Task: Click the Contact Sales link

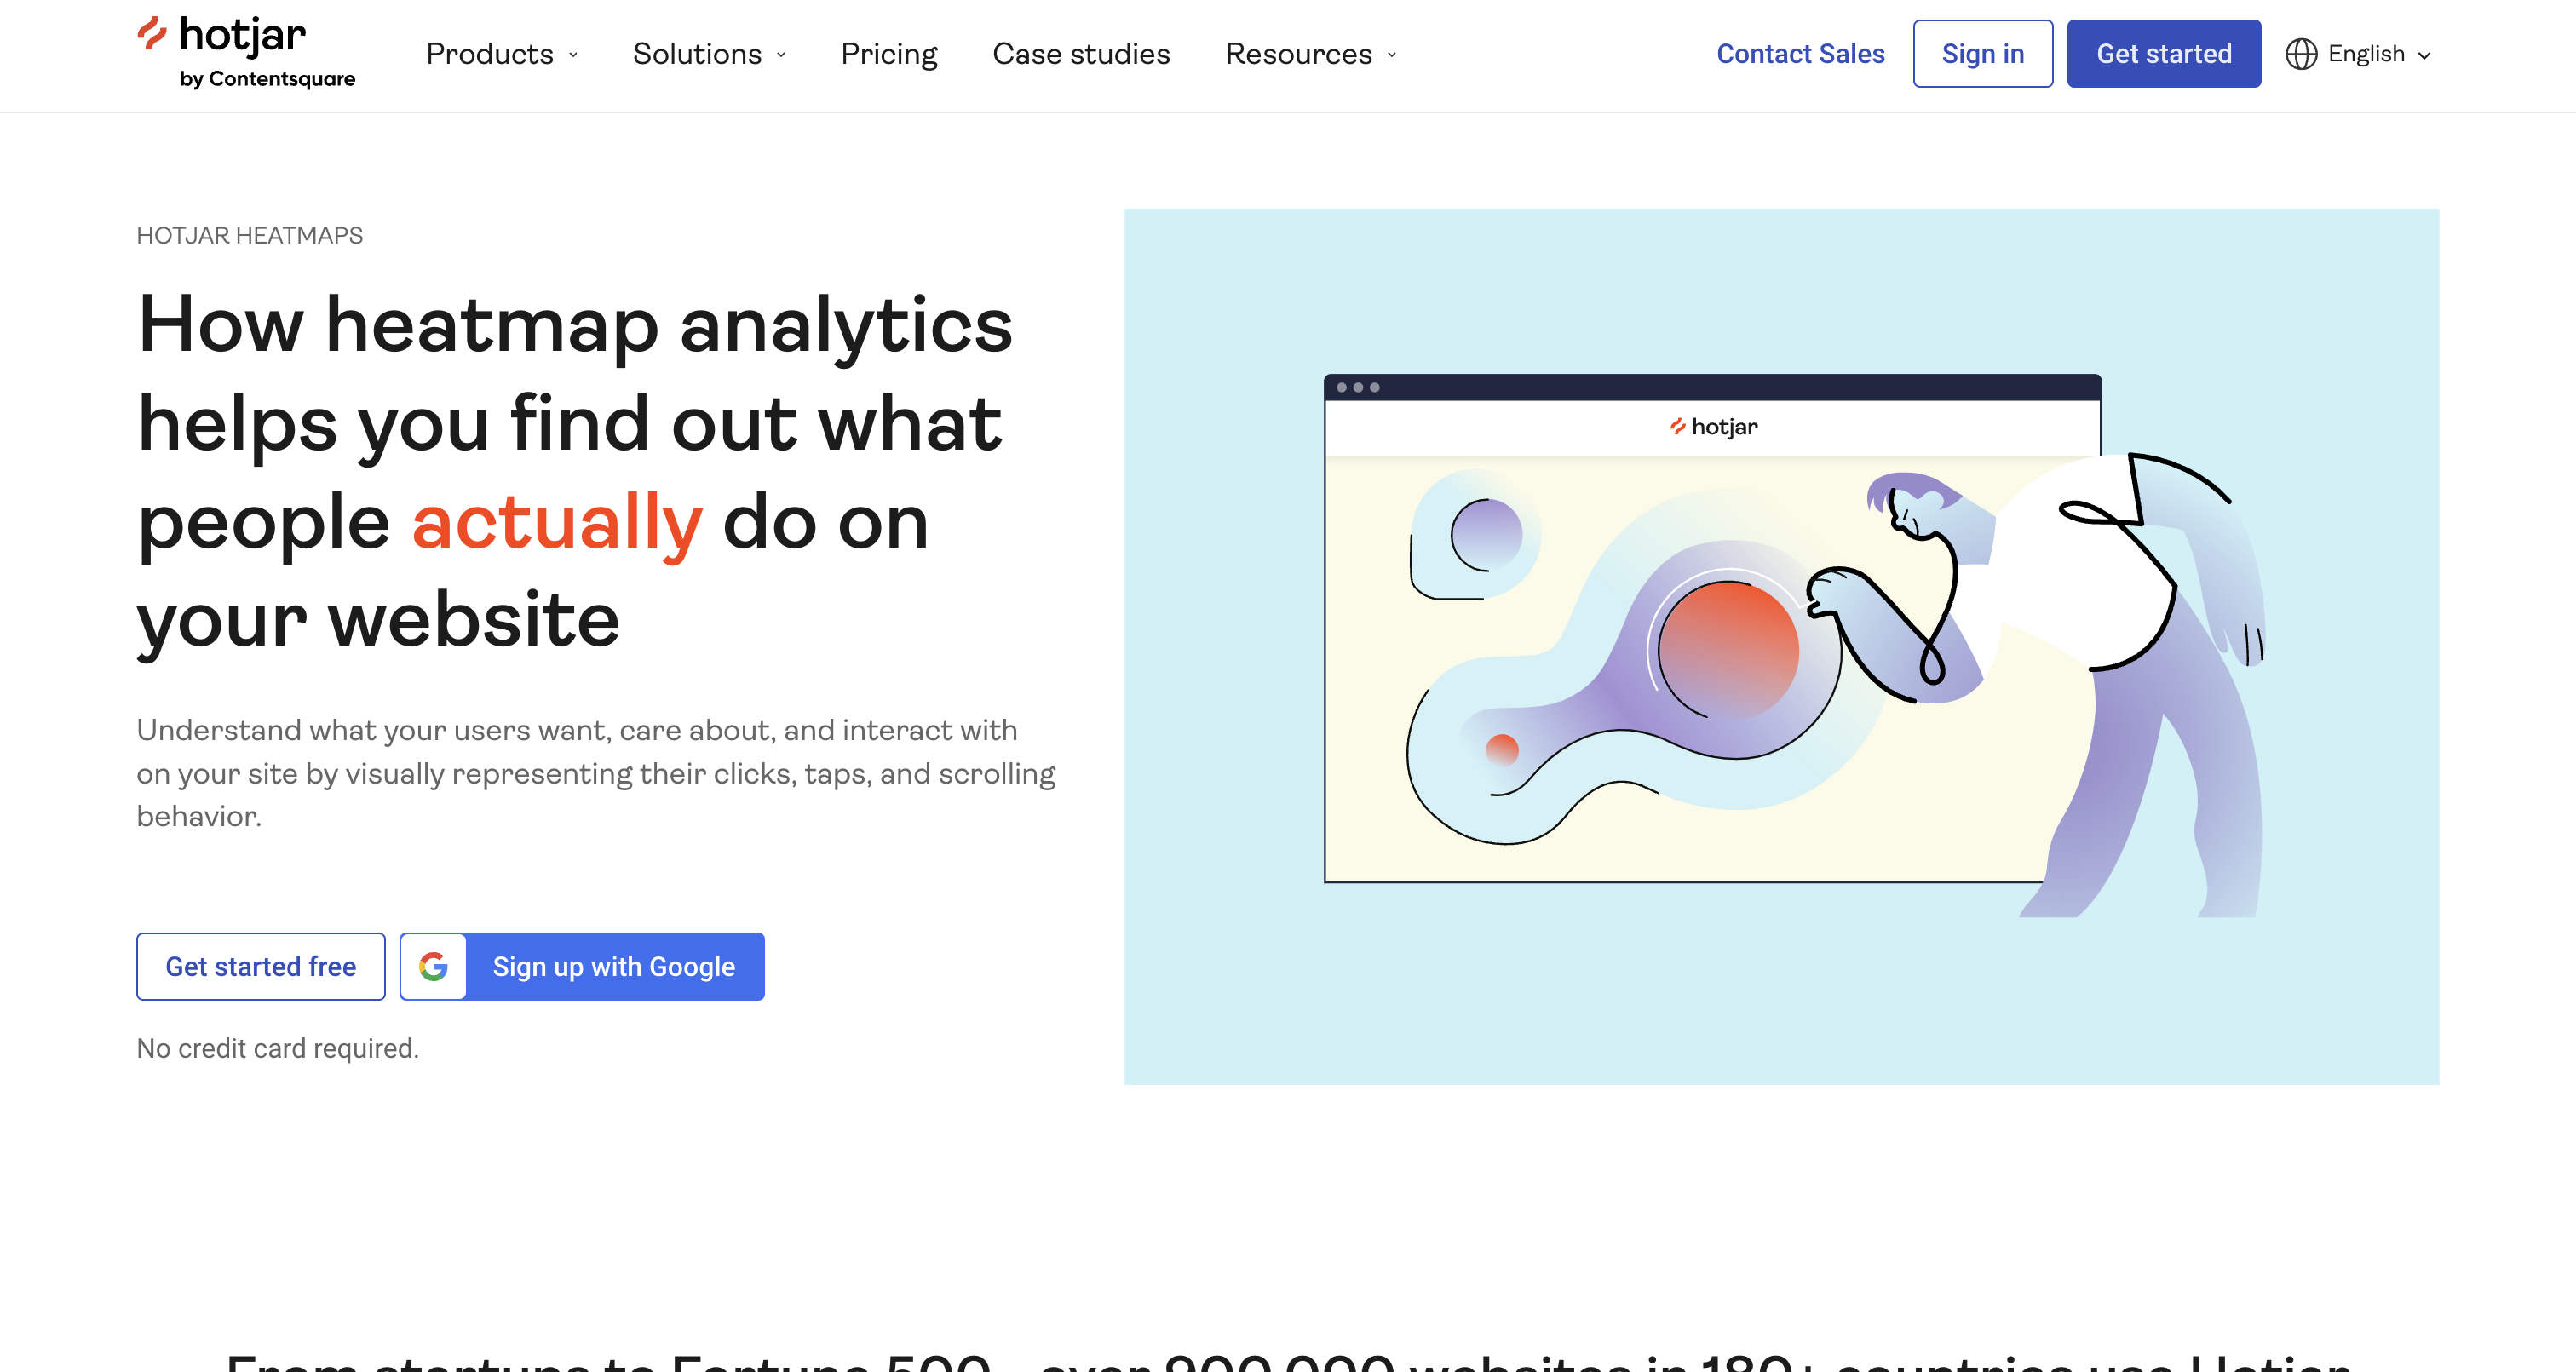Action: click(1801, 53)
